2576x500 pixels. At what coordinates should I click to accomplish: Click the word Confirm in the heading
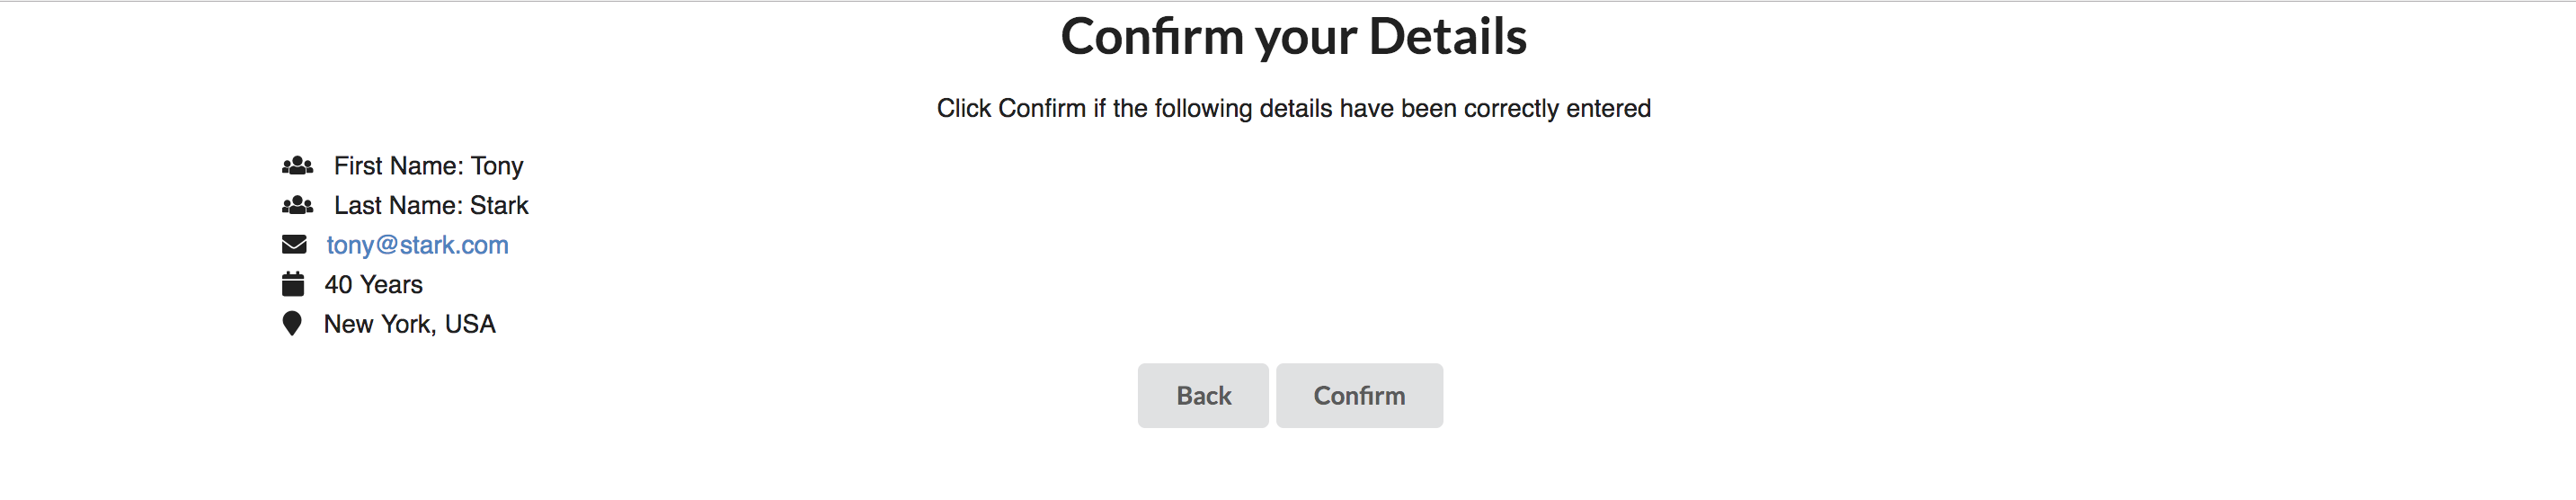tap(1152, 37)
